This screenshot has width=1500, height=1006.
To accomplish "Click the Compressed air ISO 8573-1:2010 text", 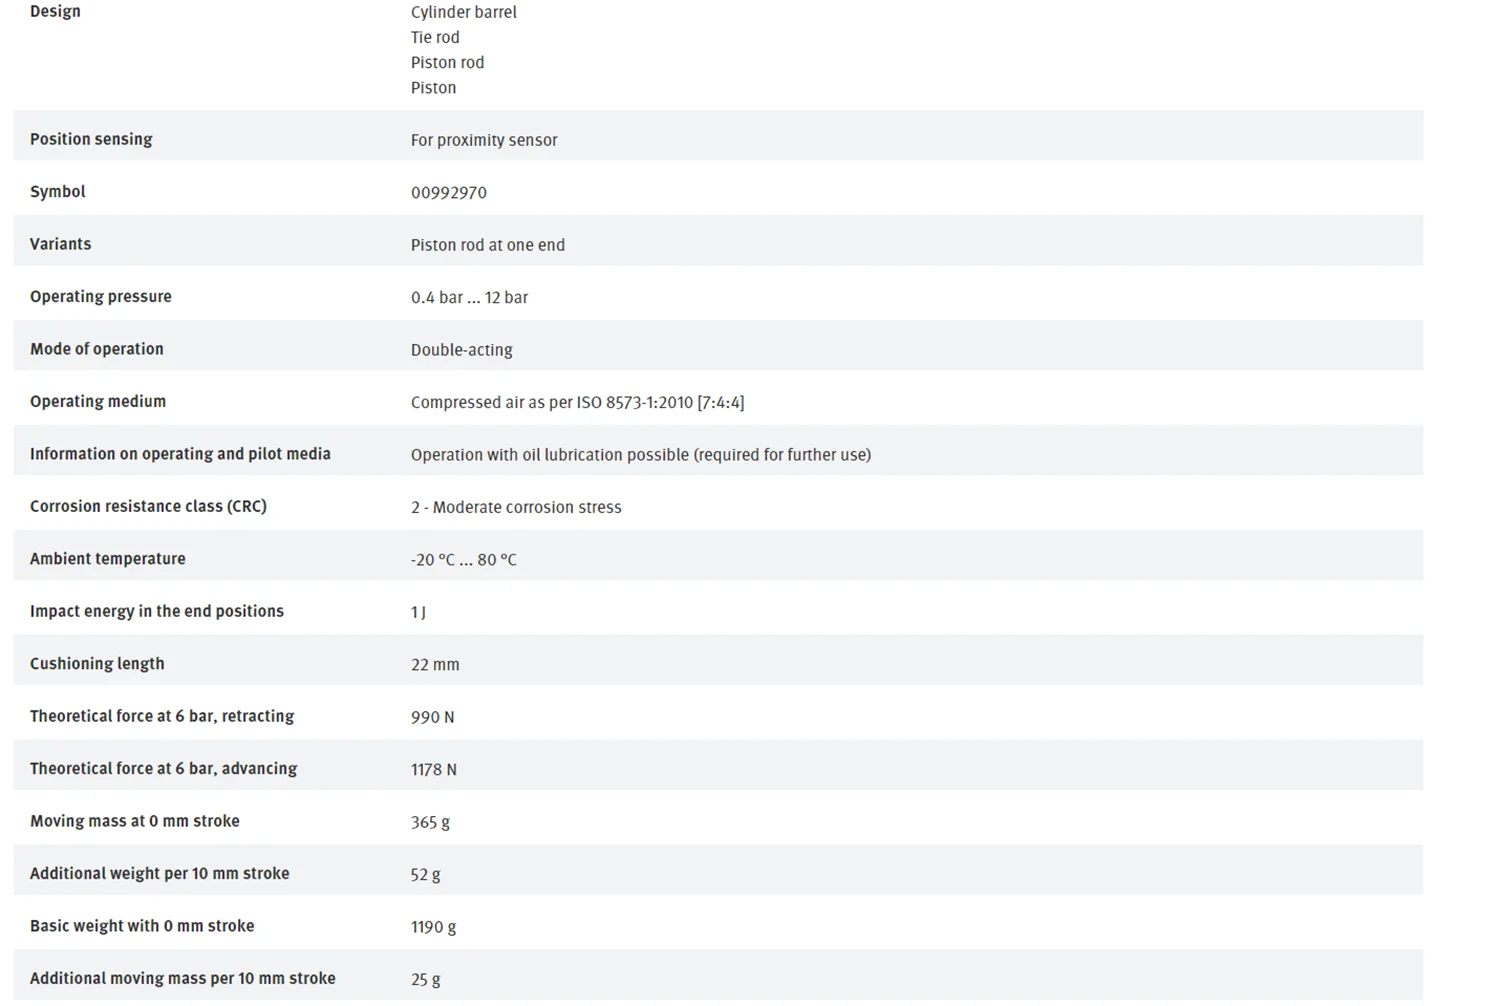I will (x=577, y=403).
